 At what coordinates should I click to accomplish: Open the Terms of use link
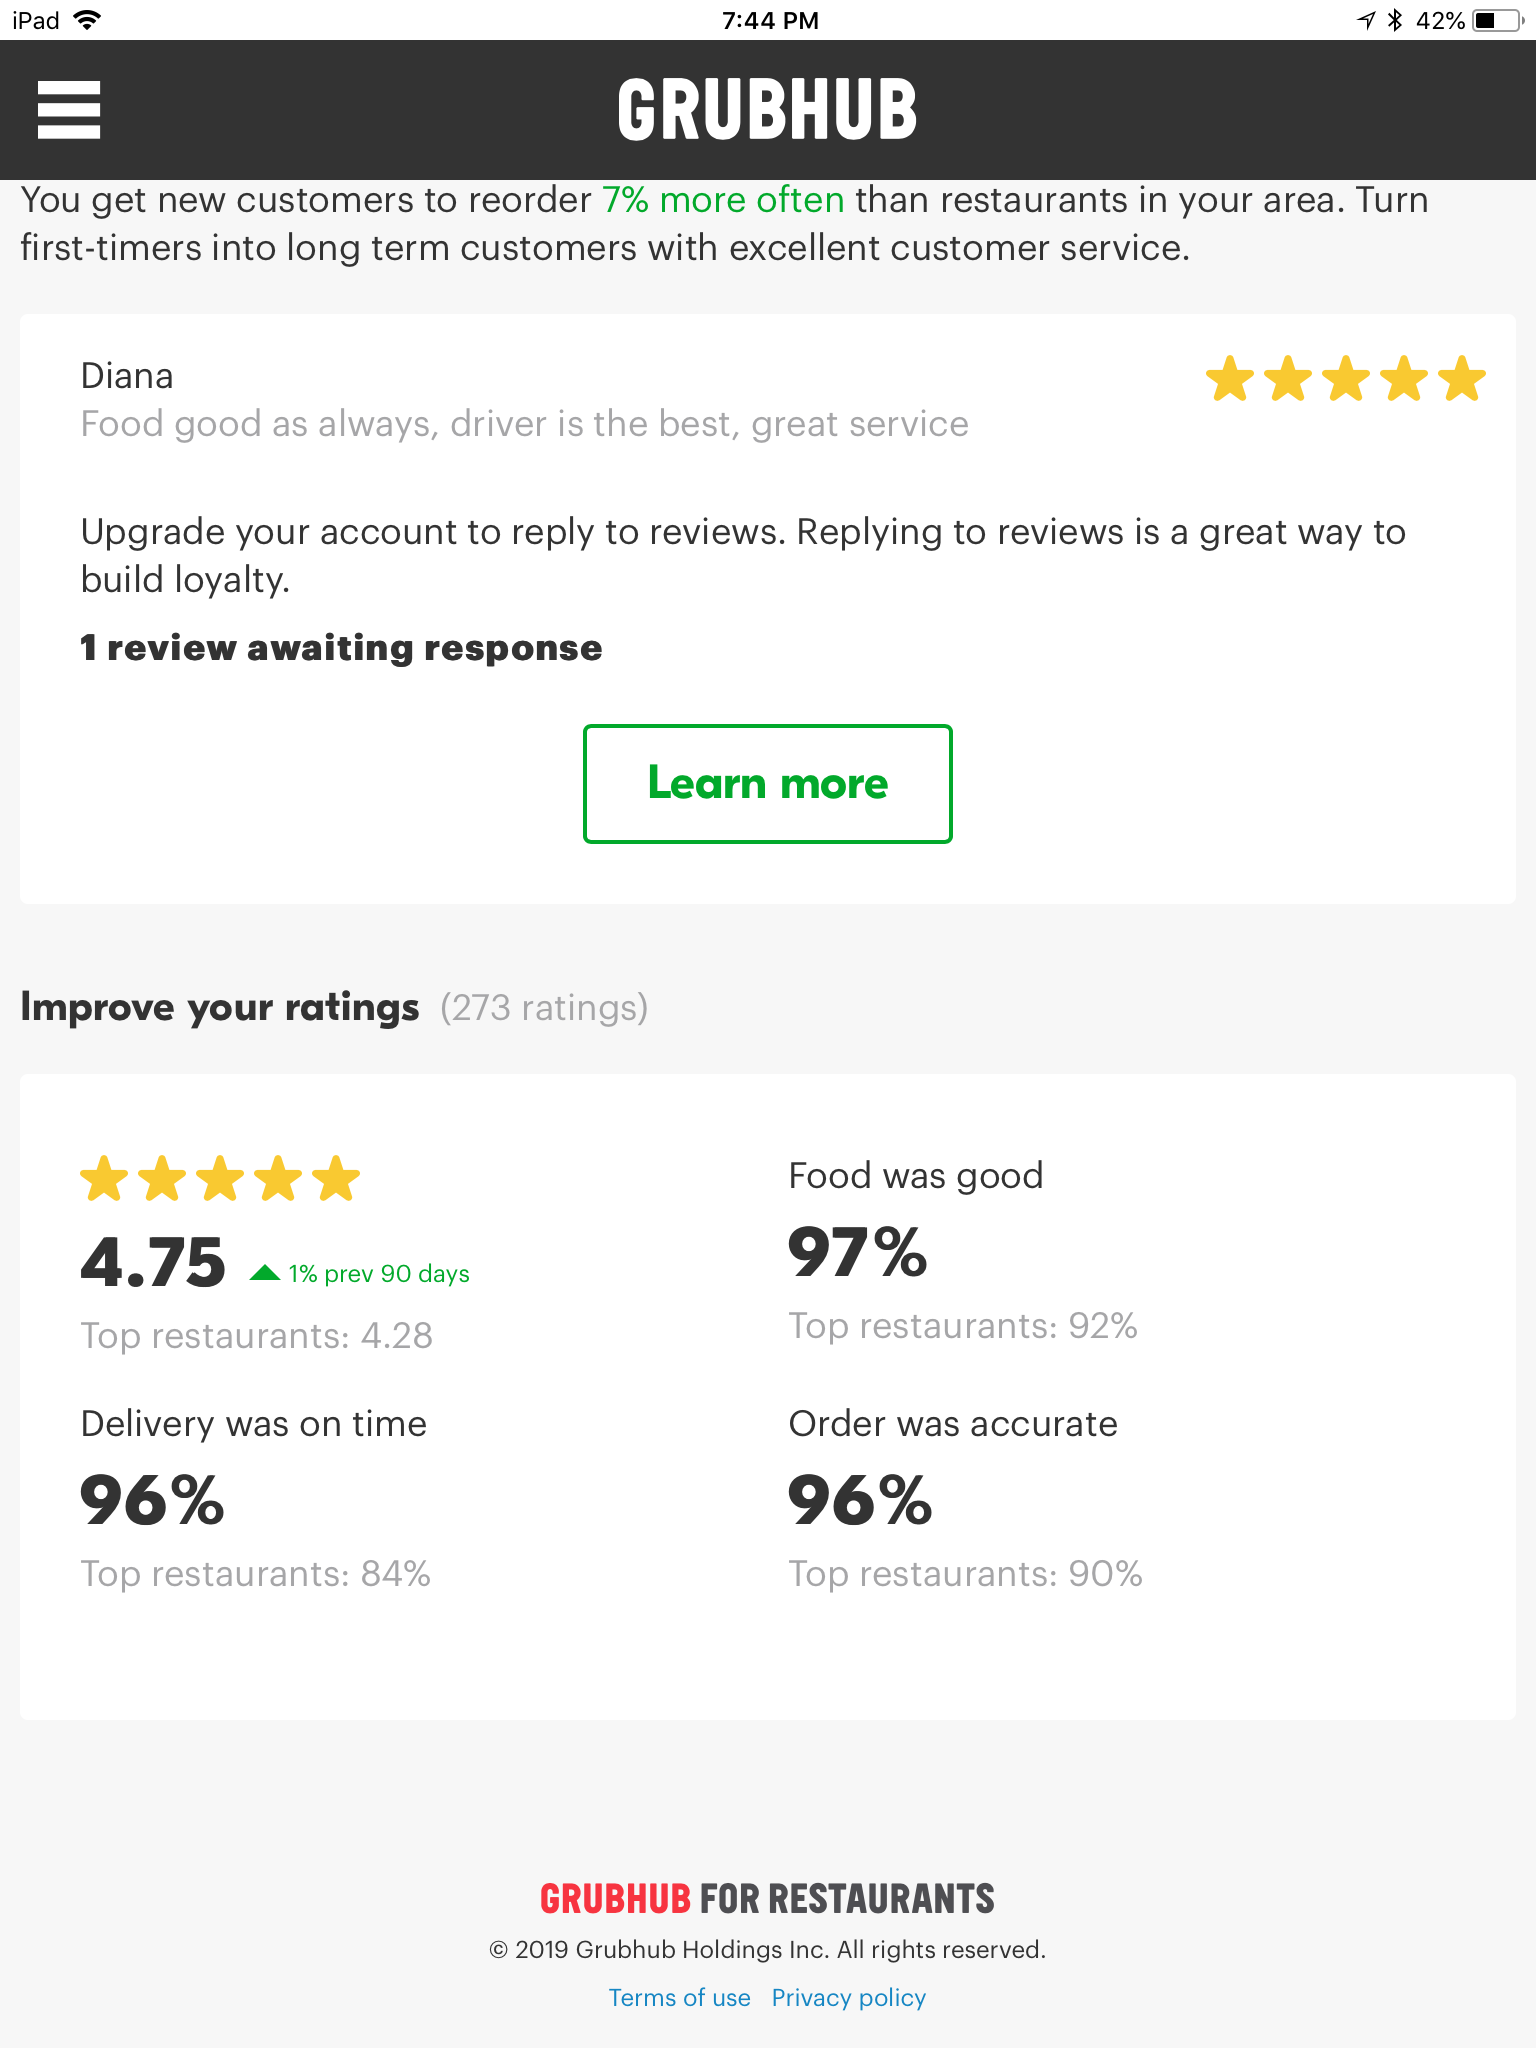pyautogui.click(x=680, y=1997)
